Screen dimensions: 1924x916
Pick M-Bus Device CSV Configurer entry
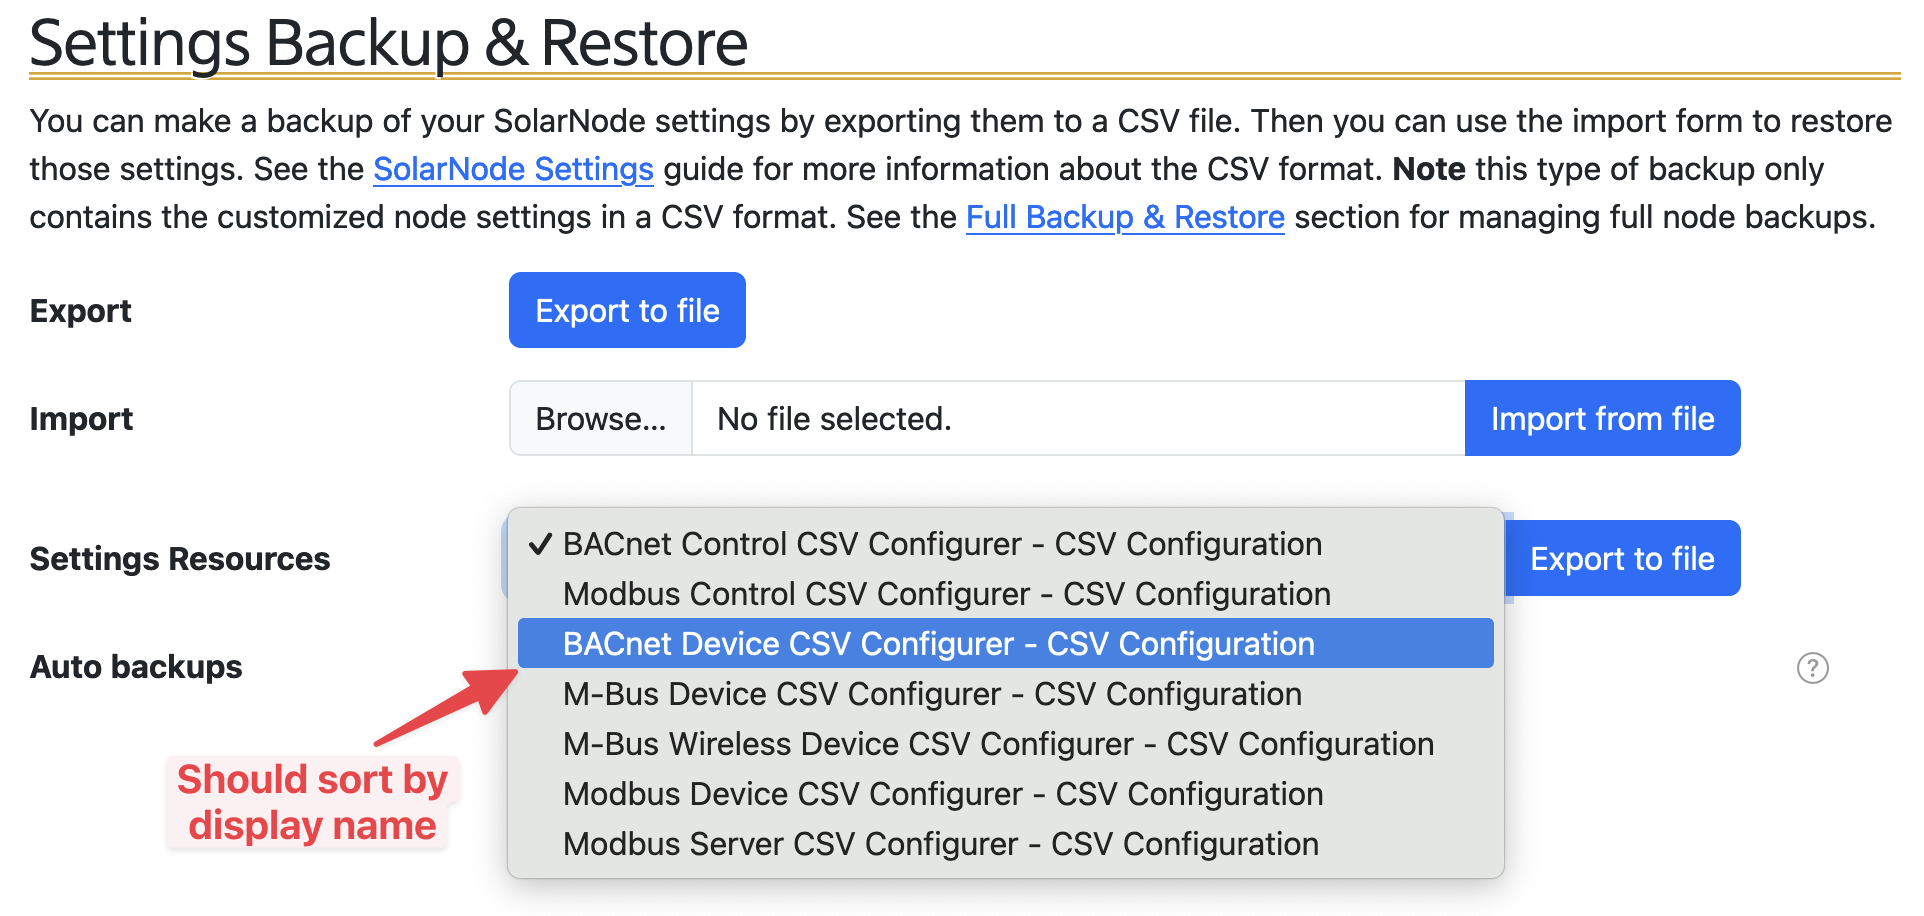pyautogui.click(x=931, y=694)
